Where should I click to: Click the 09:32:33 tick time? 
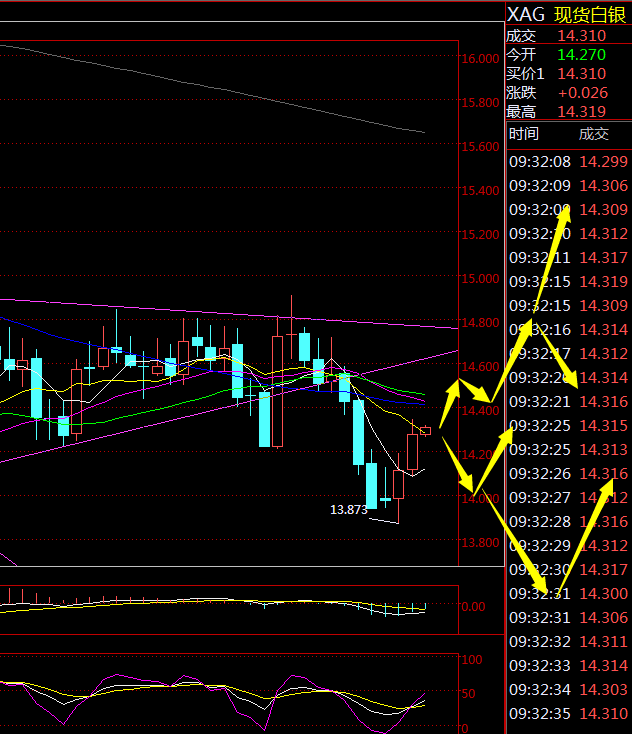[540, 666]
